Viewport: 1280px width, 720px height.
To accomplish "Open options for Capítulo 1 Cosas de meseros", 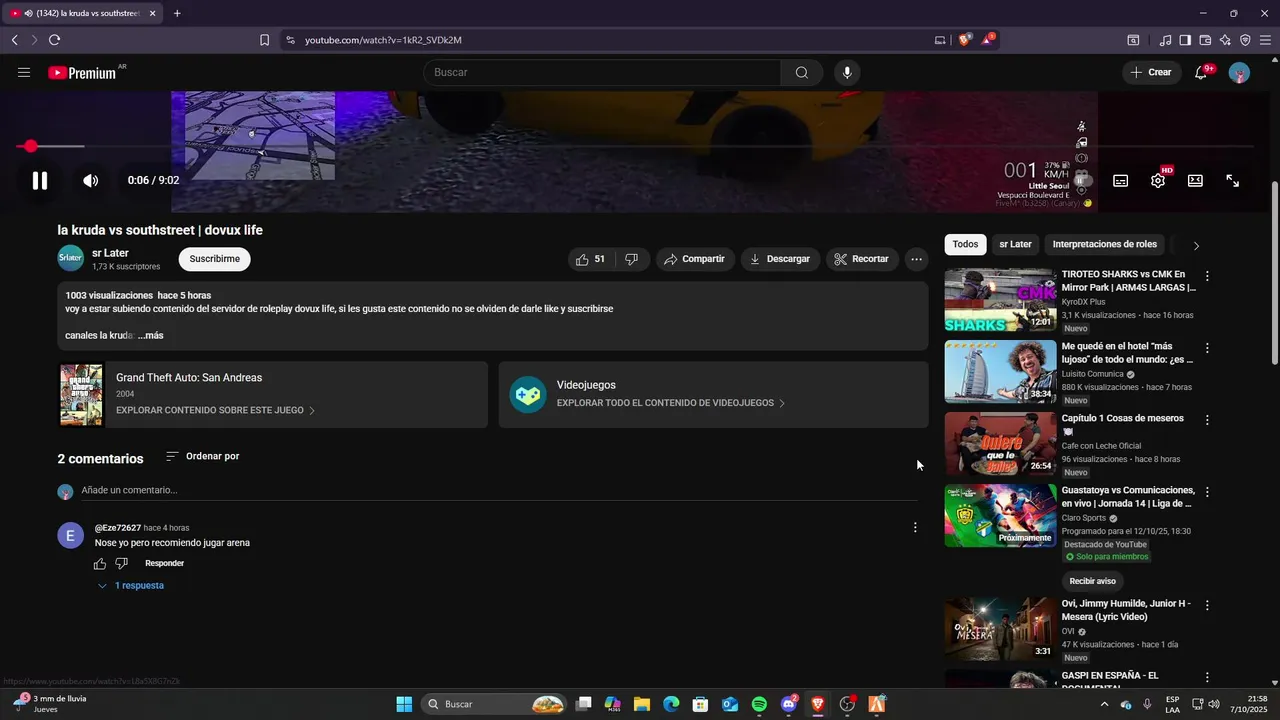I will pyautogui.click(x=1207, y=420).
